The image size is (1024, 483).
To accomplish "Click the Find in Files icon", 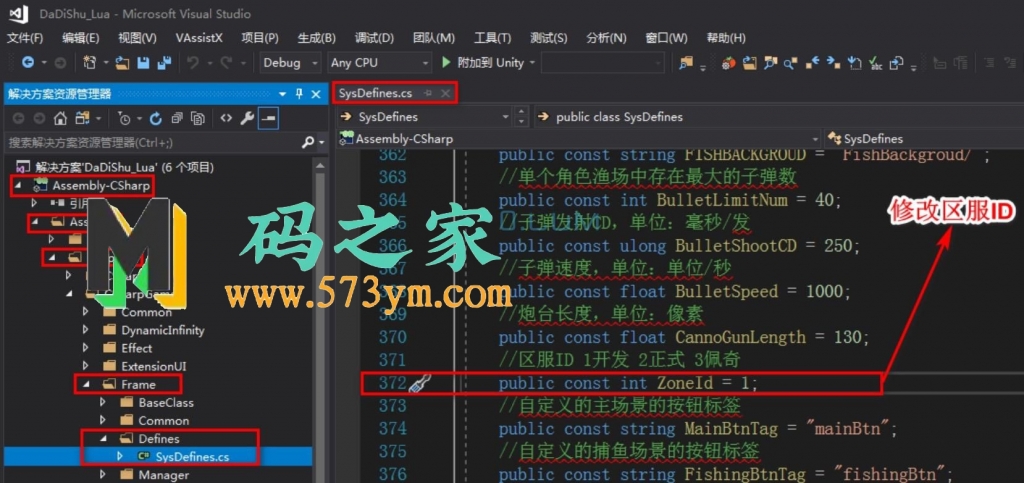I will pyautogui.click(x=686, y=63).
